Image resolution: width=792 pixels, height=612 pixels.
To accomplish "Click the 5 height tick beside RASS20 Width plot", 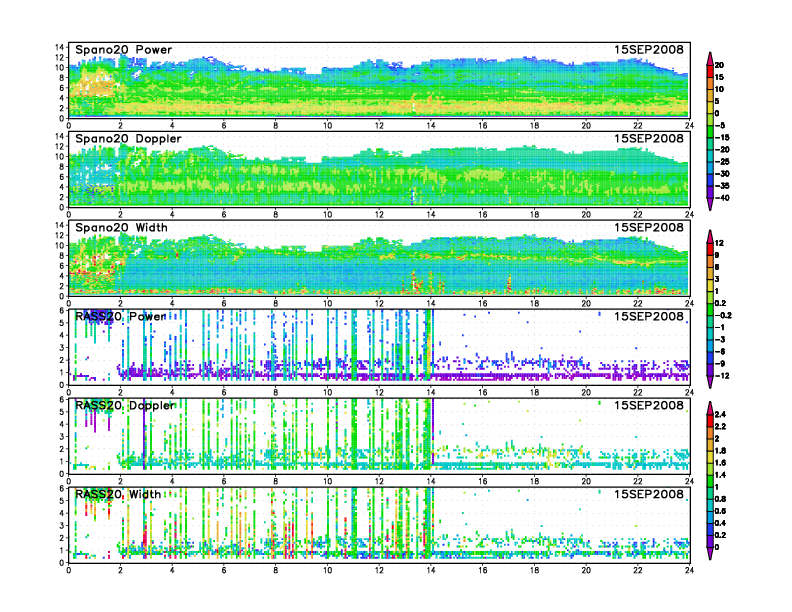I will click(x=62, y=501).
